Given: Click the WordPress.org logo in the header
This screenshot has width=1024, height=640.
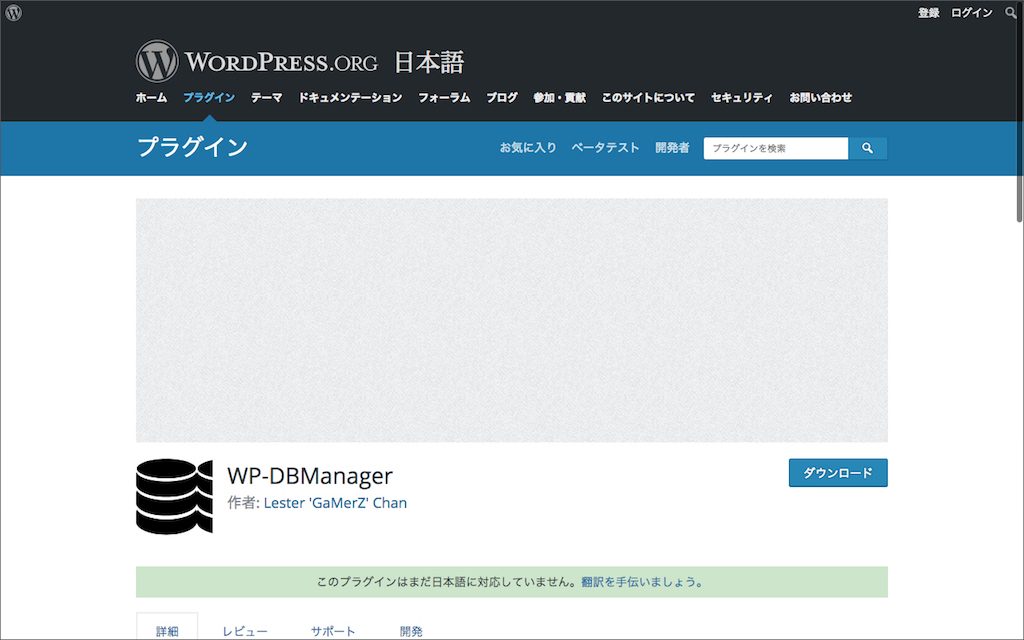Looking at the screenshot, I should pos(257,61).
